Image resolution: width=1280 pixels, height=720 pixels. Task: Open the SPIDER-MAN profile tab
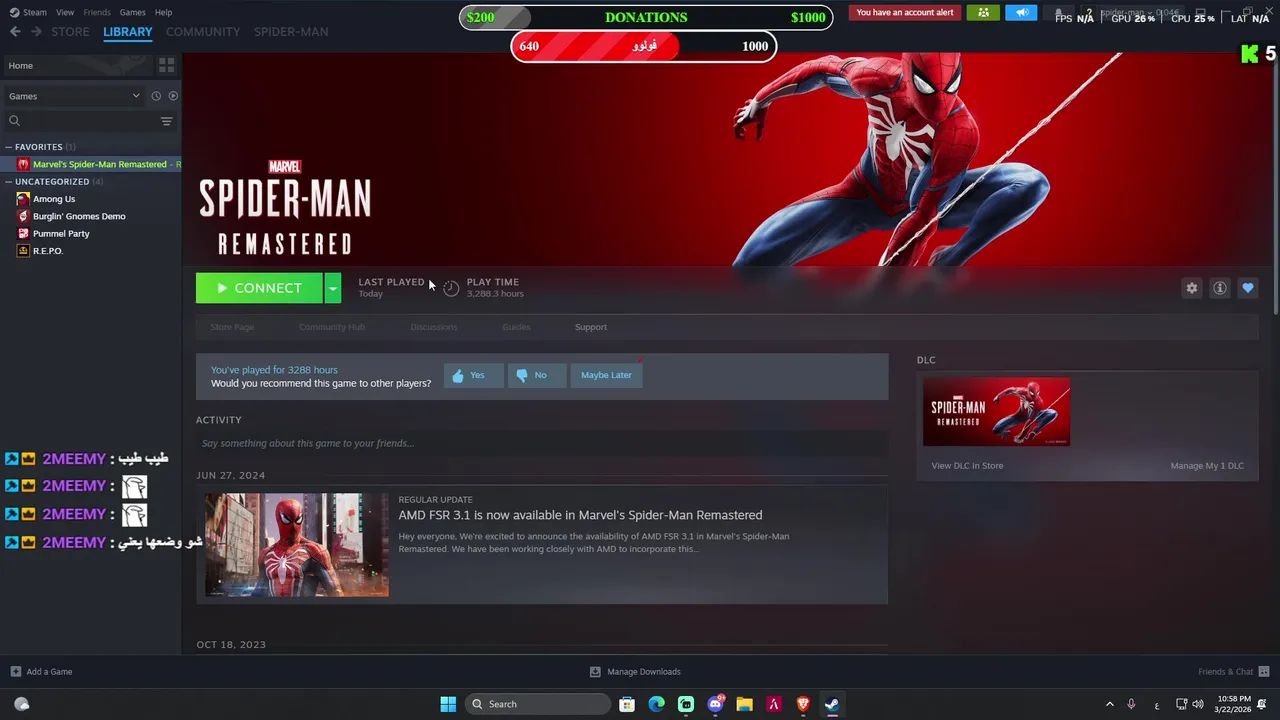291,32
